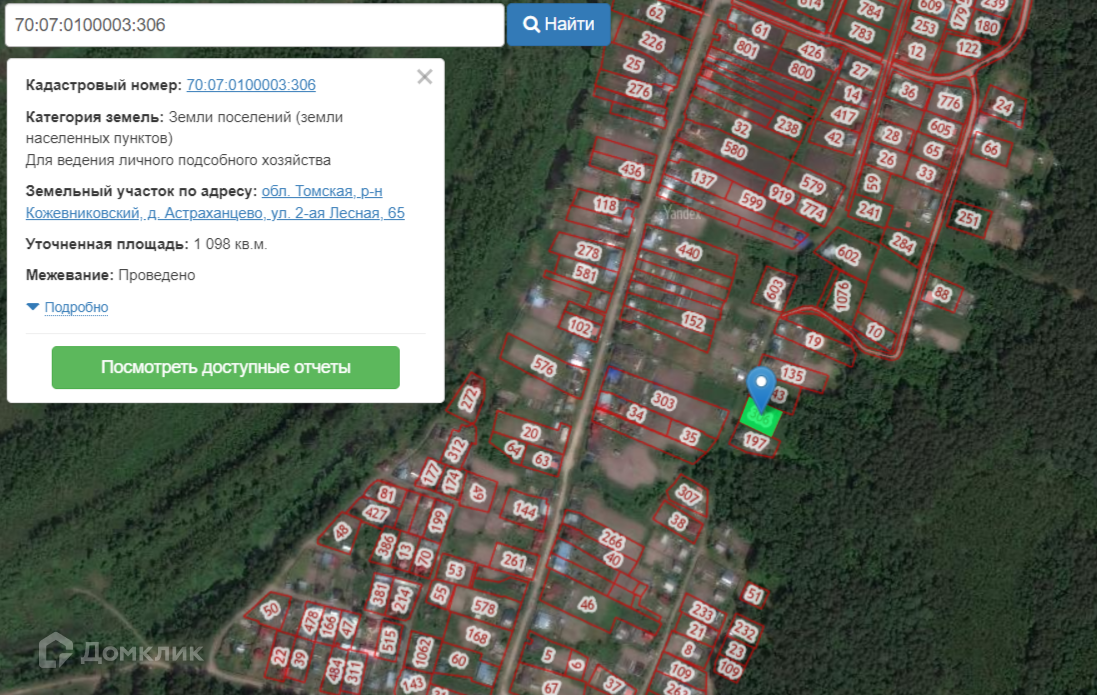The width and height of the screenshot is (1097, 695).
Task: Click the magnifier icon in search button
Action: pos(532,24)
